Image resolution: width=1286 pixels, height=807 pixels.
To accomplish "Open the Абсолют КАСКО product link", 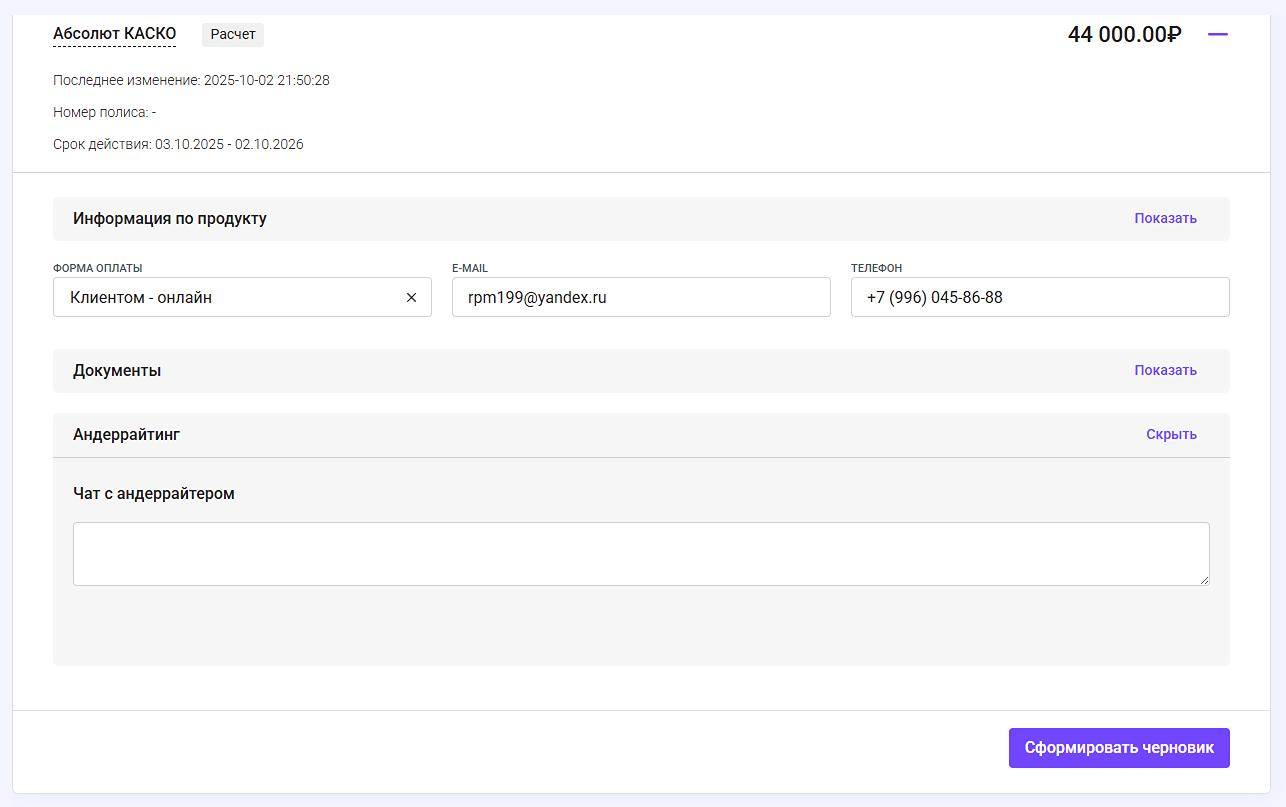I will pos(114,34).
